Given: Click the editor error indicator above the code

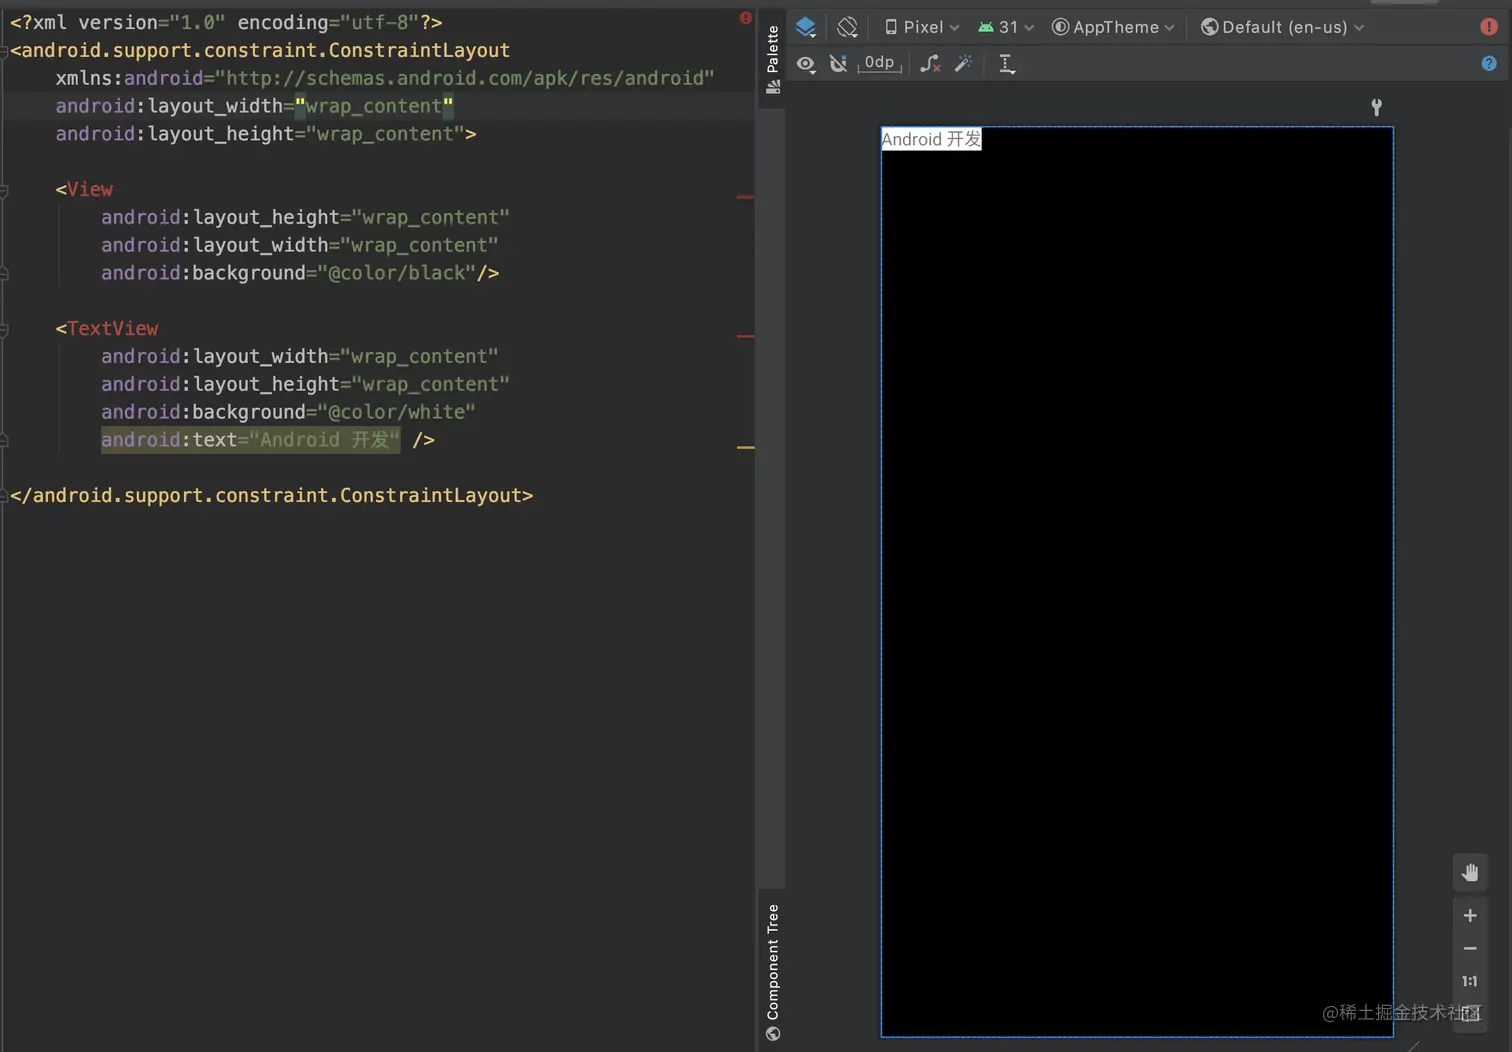Looking at the screenshot, I should pos(746,18).
